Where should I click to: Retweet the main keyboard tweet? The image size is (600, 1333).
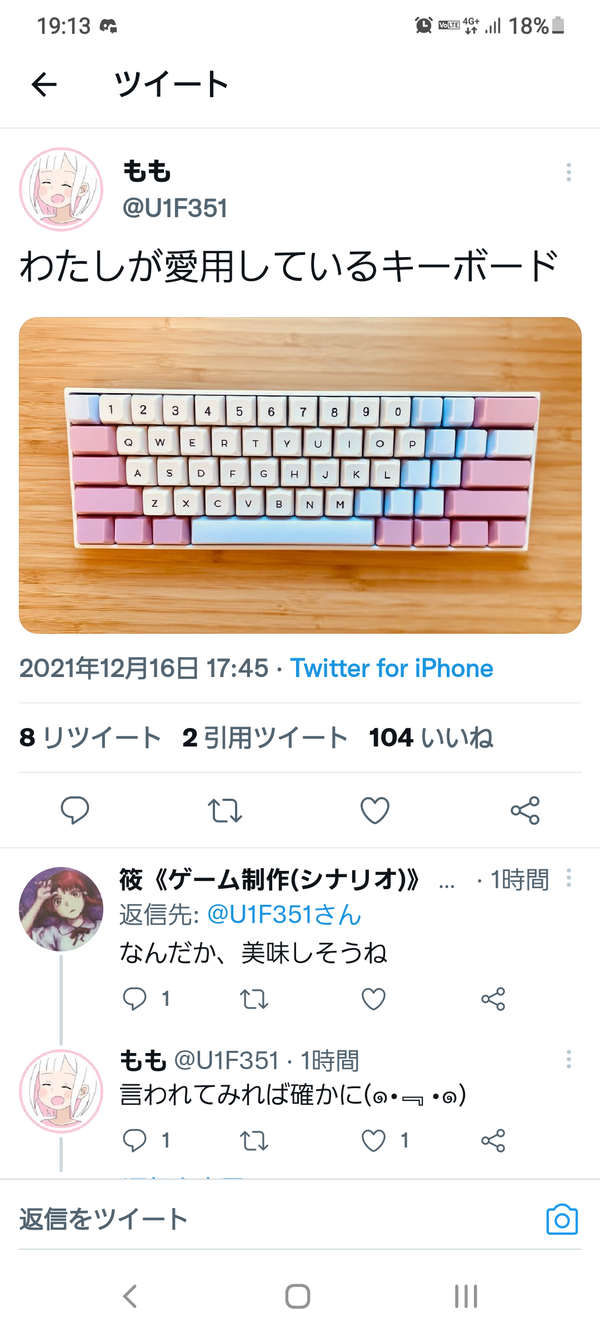pyautogui.click(x=225, y=810)
